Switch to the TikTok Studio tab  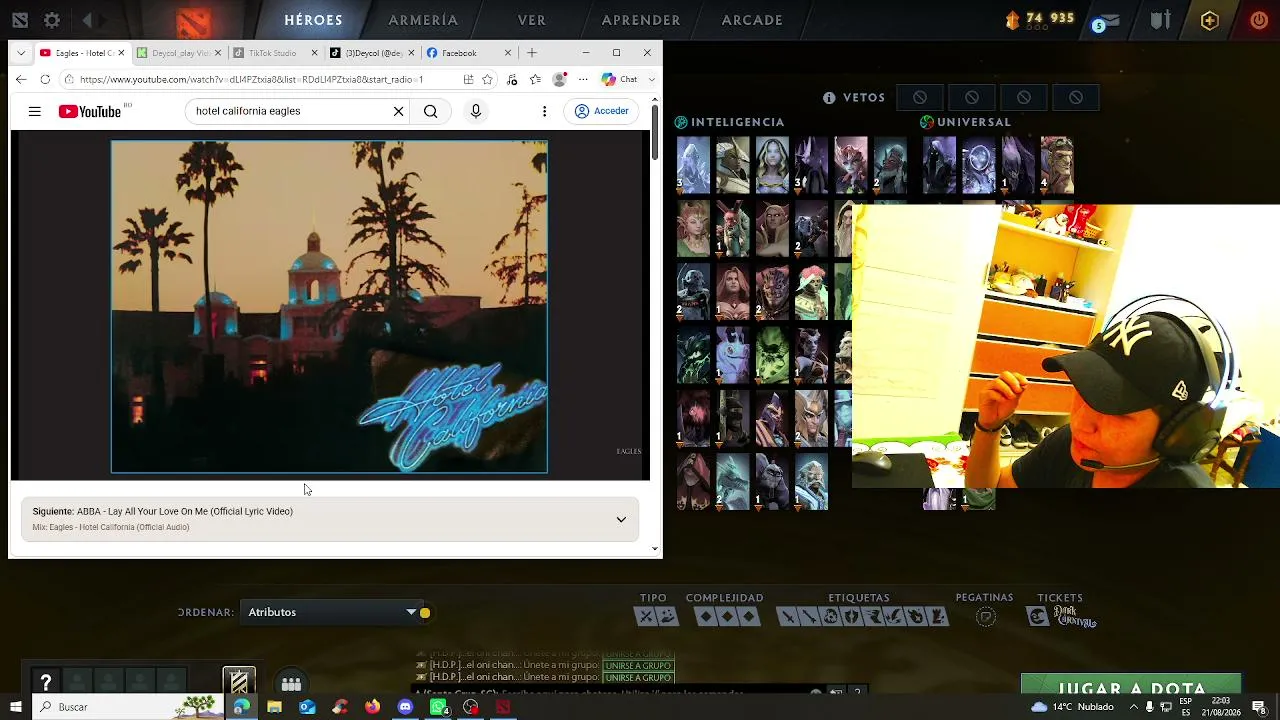273,53
